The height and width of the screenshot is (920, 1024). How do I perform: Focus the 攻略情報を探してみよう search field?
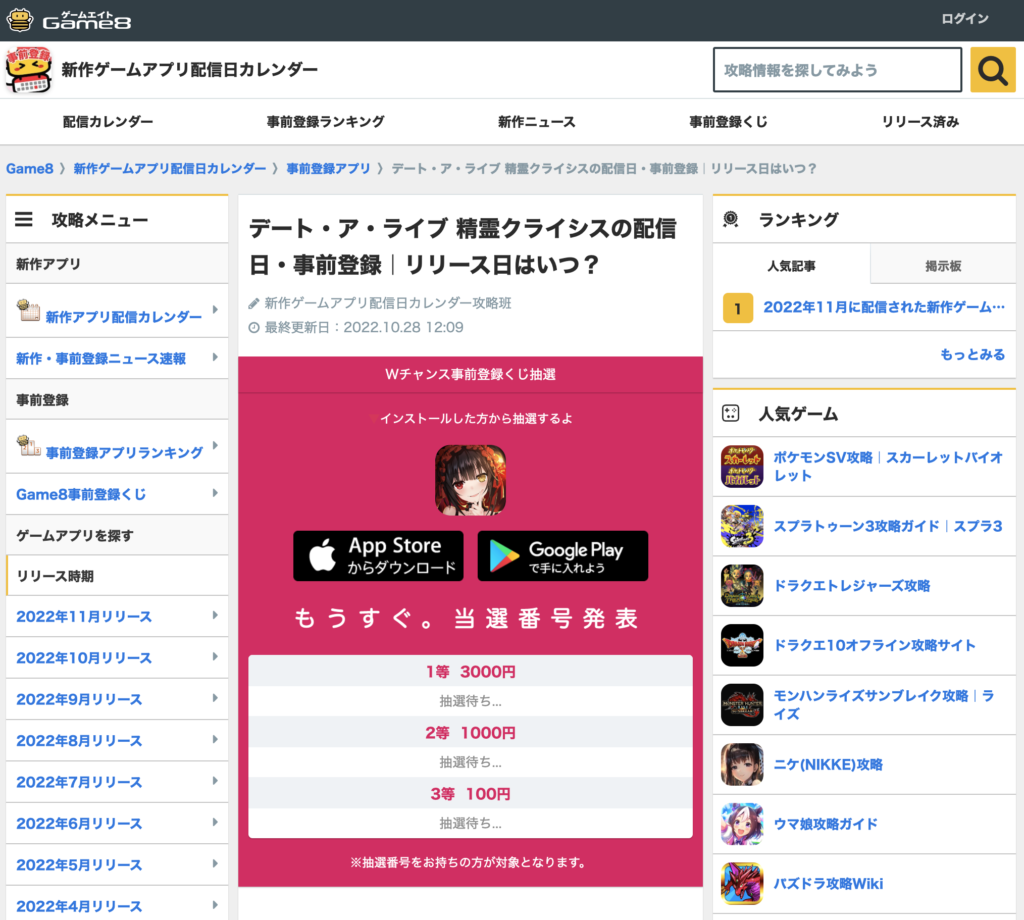(x=836, y=70)
